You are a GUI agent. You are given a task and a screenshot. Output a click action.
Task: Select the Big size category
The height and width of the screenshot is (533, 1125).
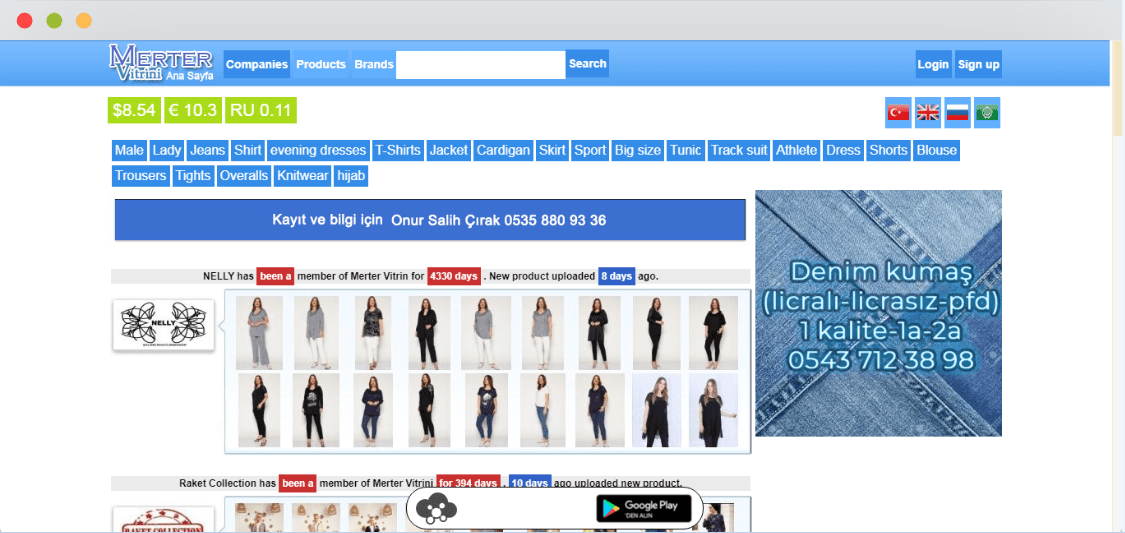pyautogui.click(x=638, y=151)
